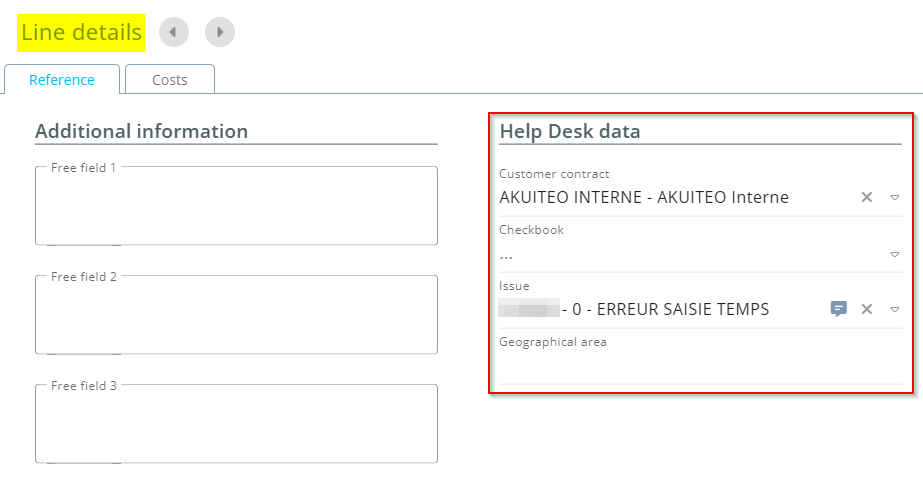923x479 pixels.
Task: Open the Costs tab
Action: 170,80
